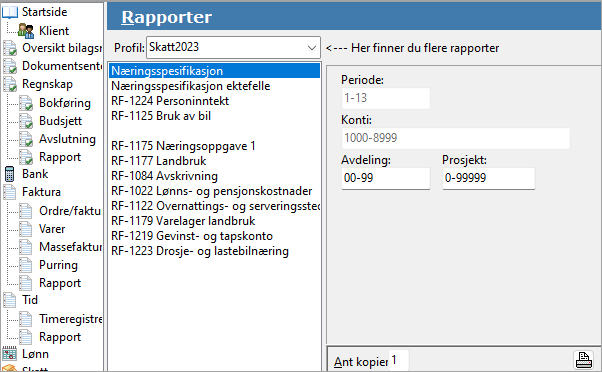Select RF-1223 Drosje- og lastebilnæring
The width and height of the screenshot is (602, 372).
click(x=214, y=251)
